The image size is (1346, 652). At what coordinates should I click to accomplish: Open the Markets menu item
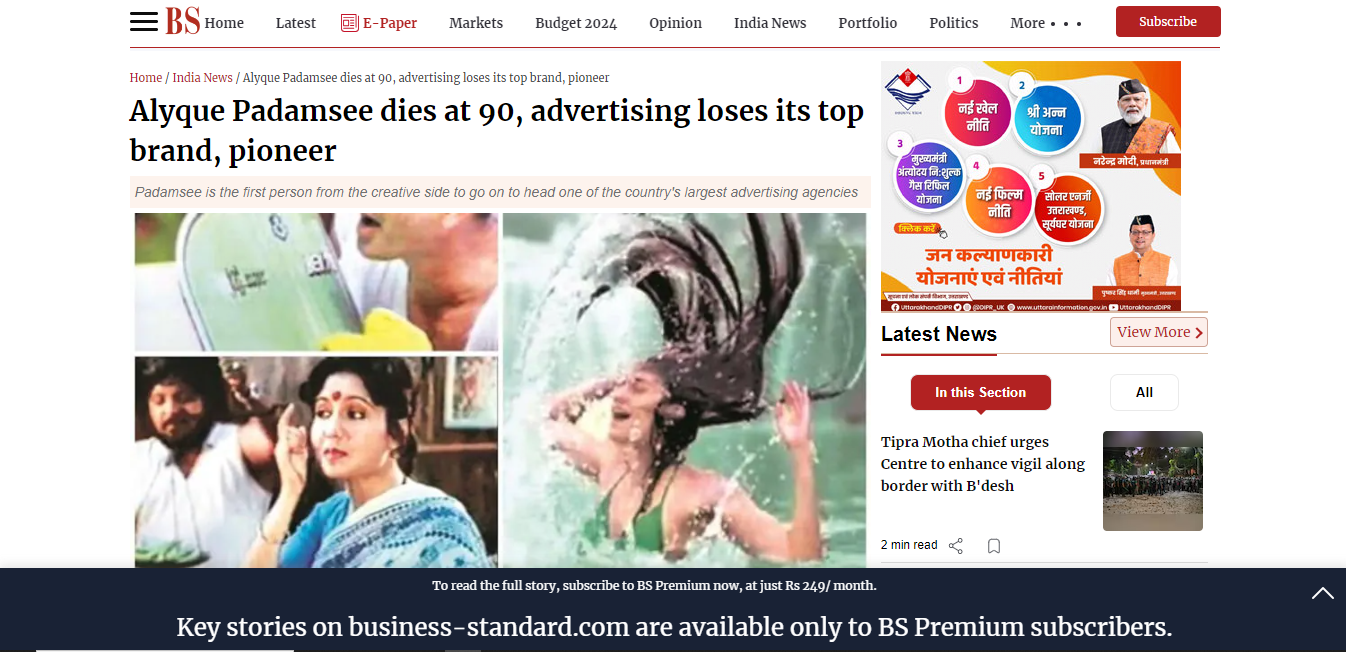point(476,23)
